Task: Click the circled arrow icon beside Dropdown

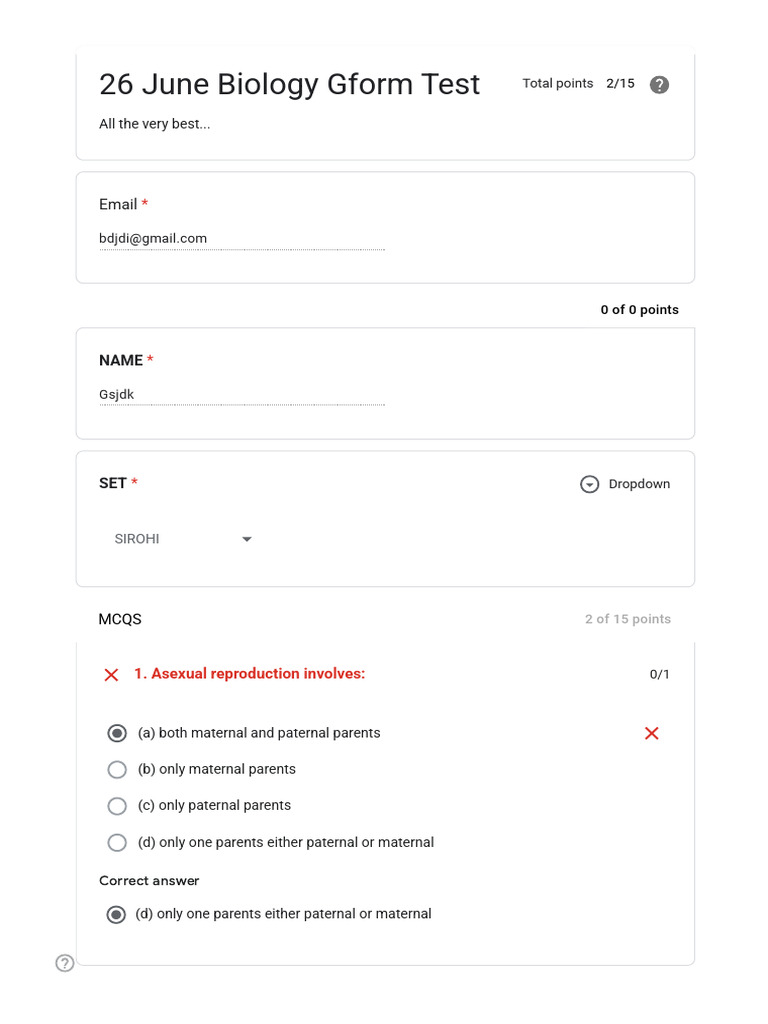Action: tap(589, 484)
